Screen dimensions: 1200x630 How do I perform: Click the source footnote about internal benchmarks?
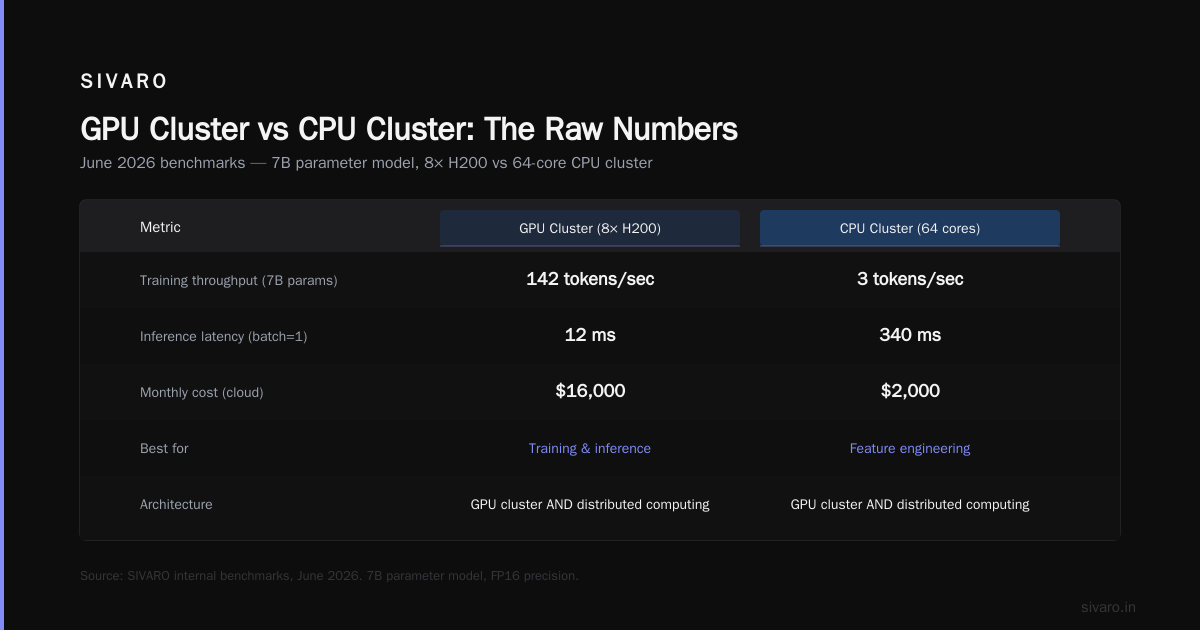click(329, 576)
